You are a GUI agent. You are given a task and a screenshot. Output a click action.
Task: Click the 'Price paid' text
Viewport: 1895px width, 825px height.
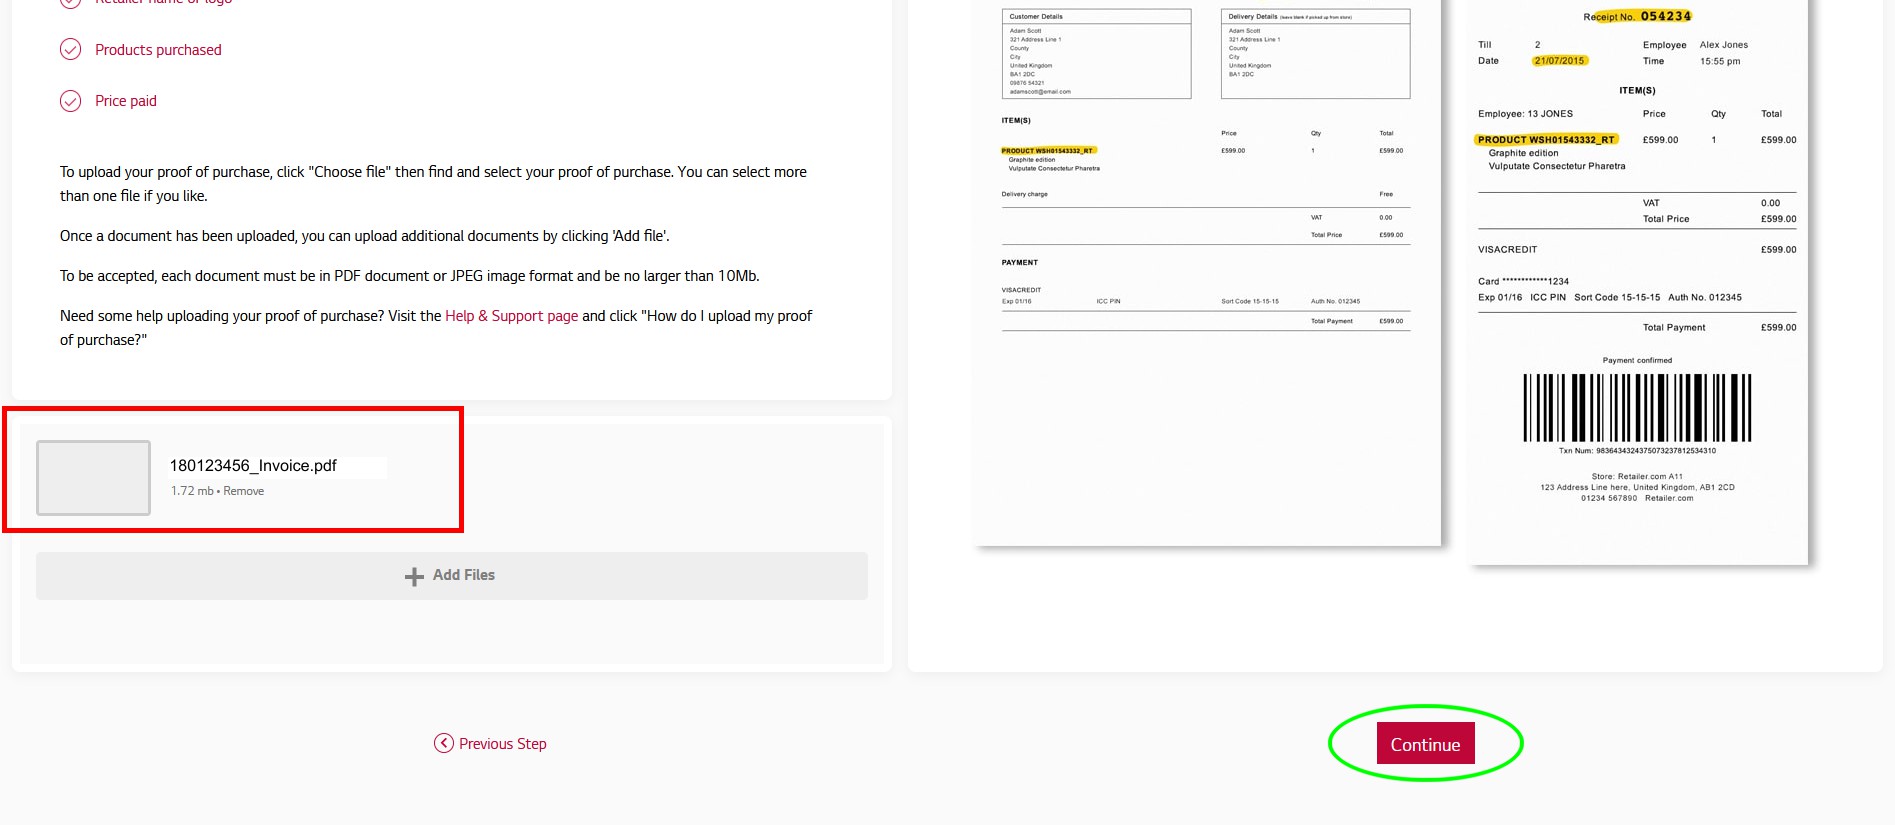[126, 101]
